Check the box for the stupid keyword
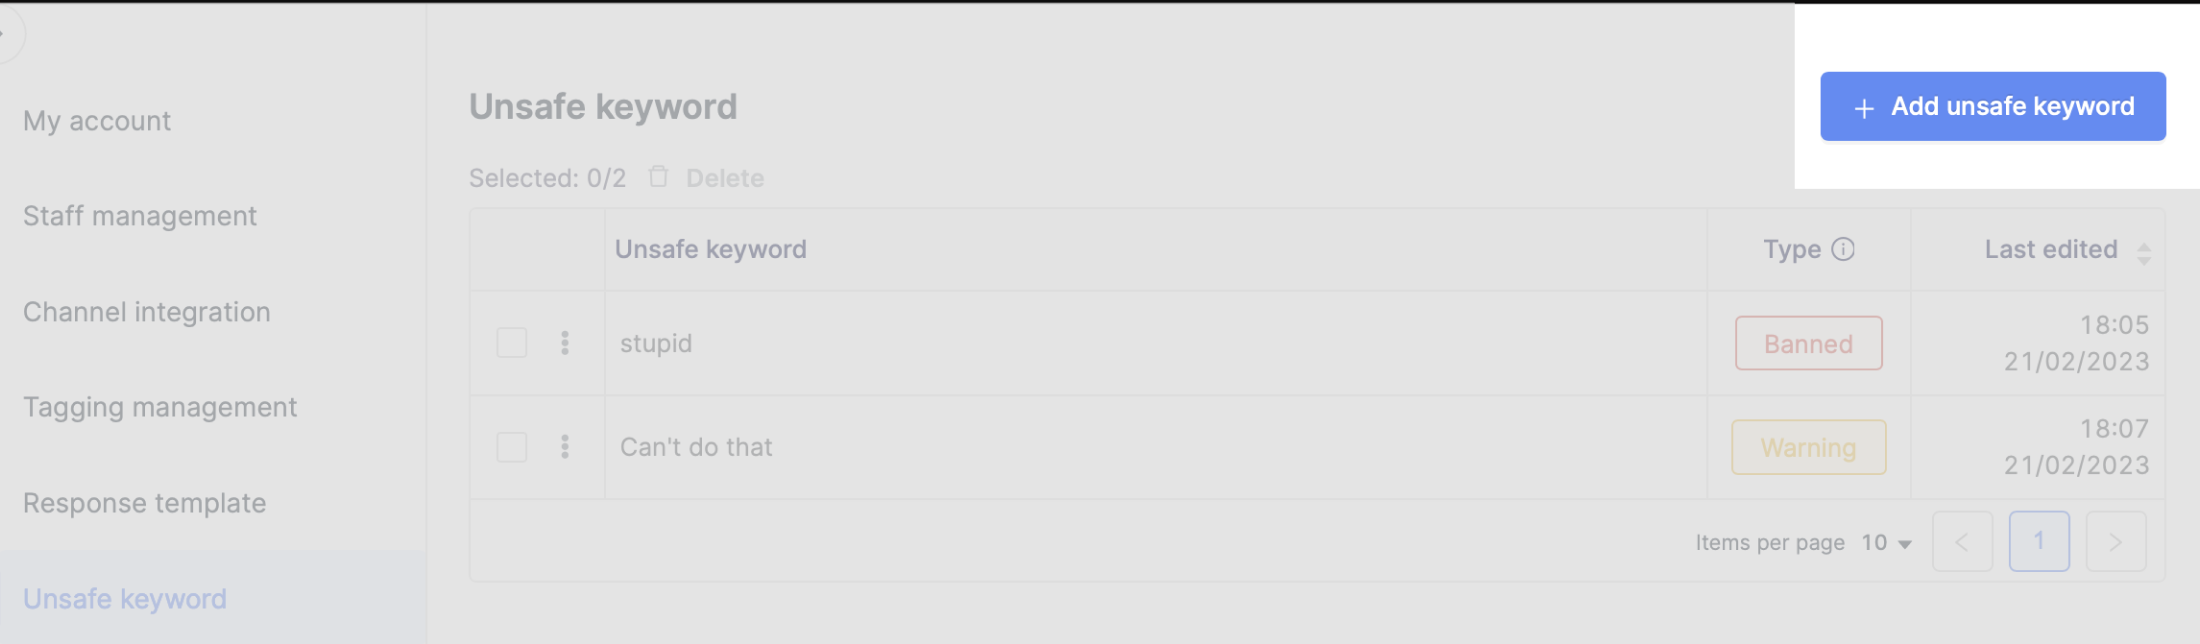 point(512,343)
